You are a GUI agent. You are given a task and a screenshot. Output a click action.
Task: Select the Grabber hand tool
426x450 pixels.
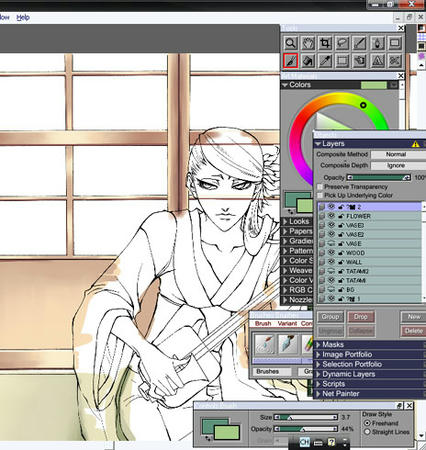[308, 43]
